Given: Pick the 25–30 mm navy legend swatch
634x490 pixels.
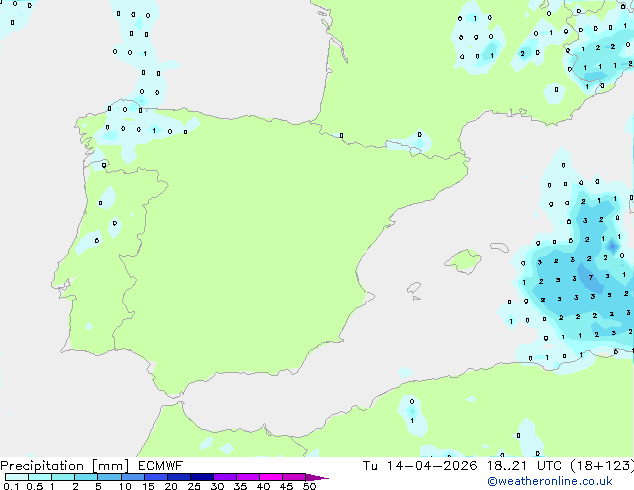Looking at the screenshot, I should click(202, 477).
